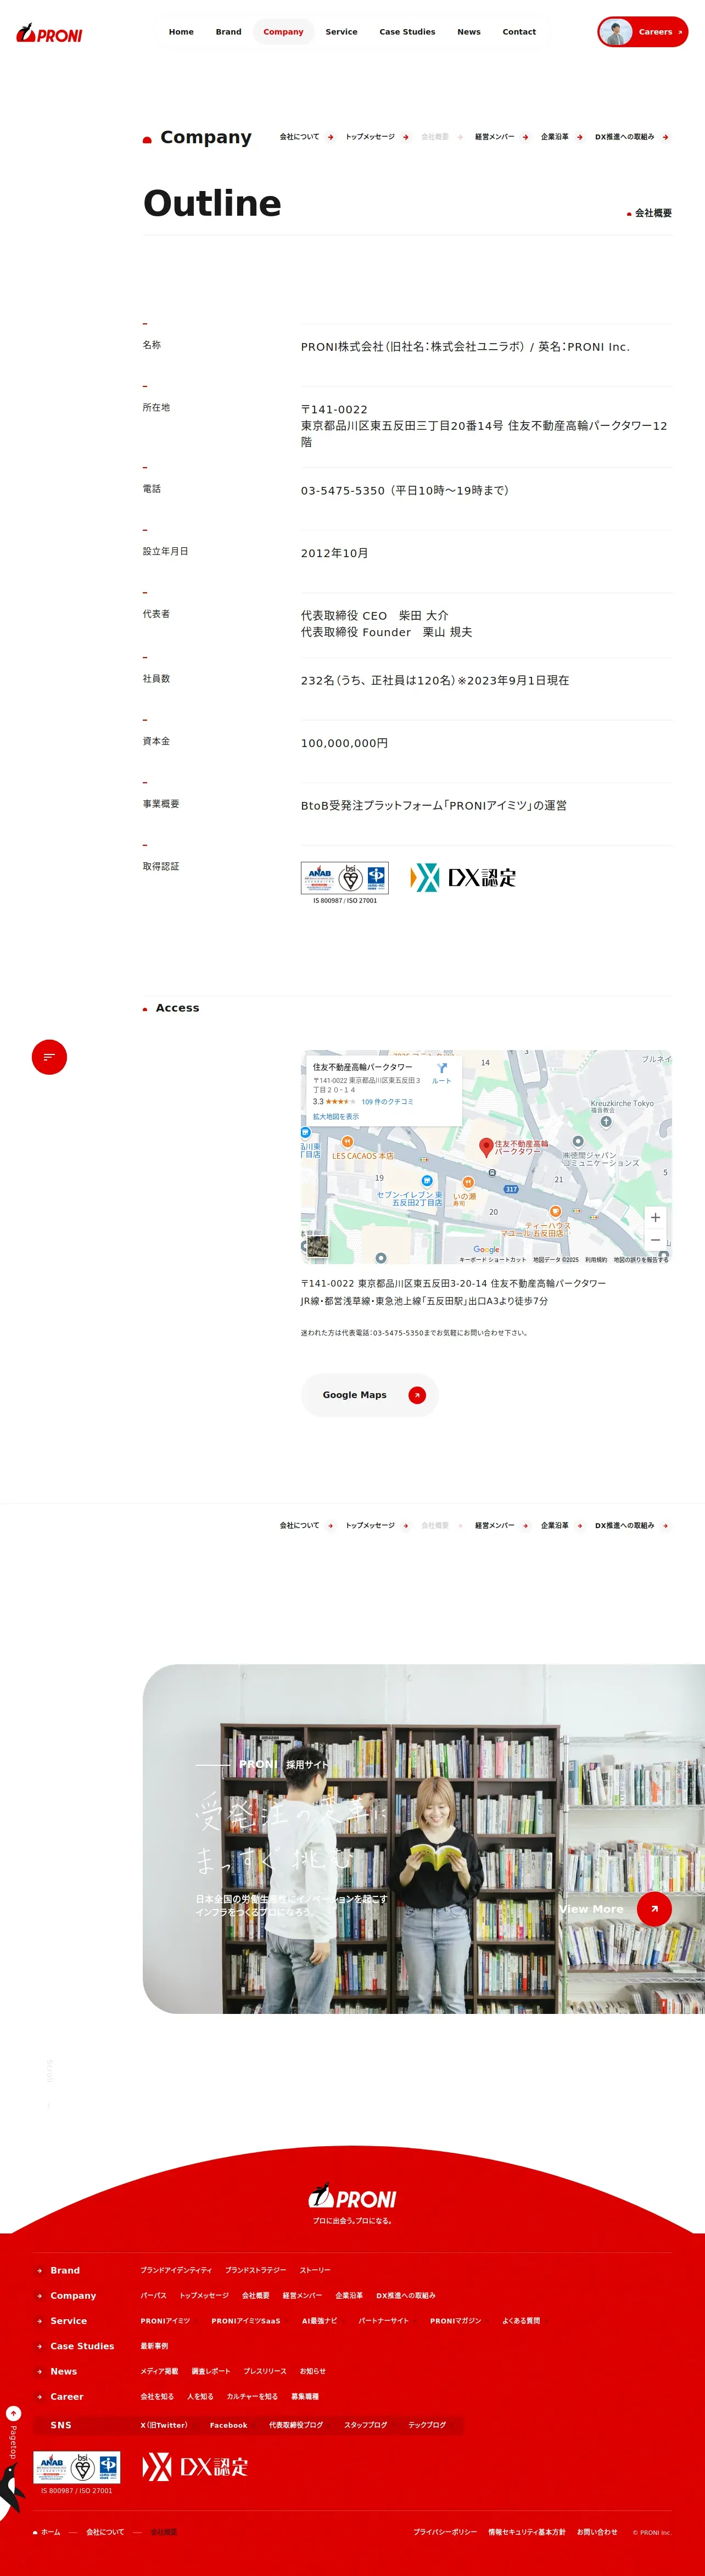
Task: Open the footer Brand heading link
Action: [x=65, y=2270]
